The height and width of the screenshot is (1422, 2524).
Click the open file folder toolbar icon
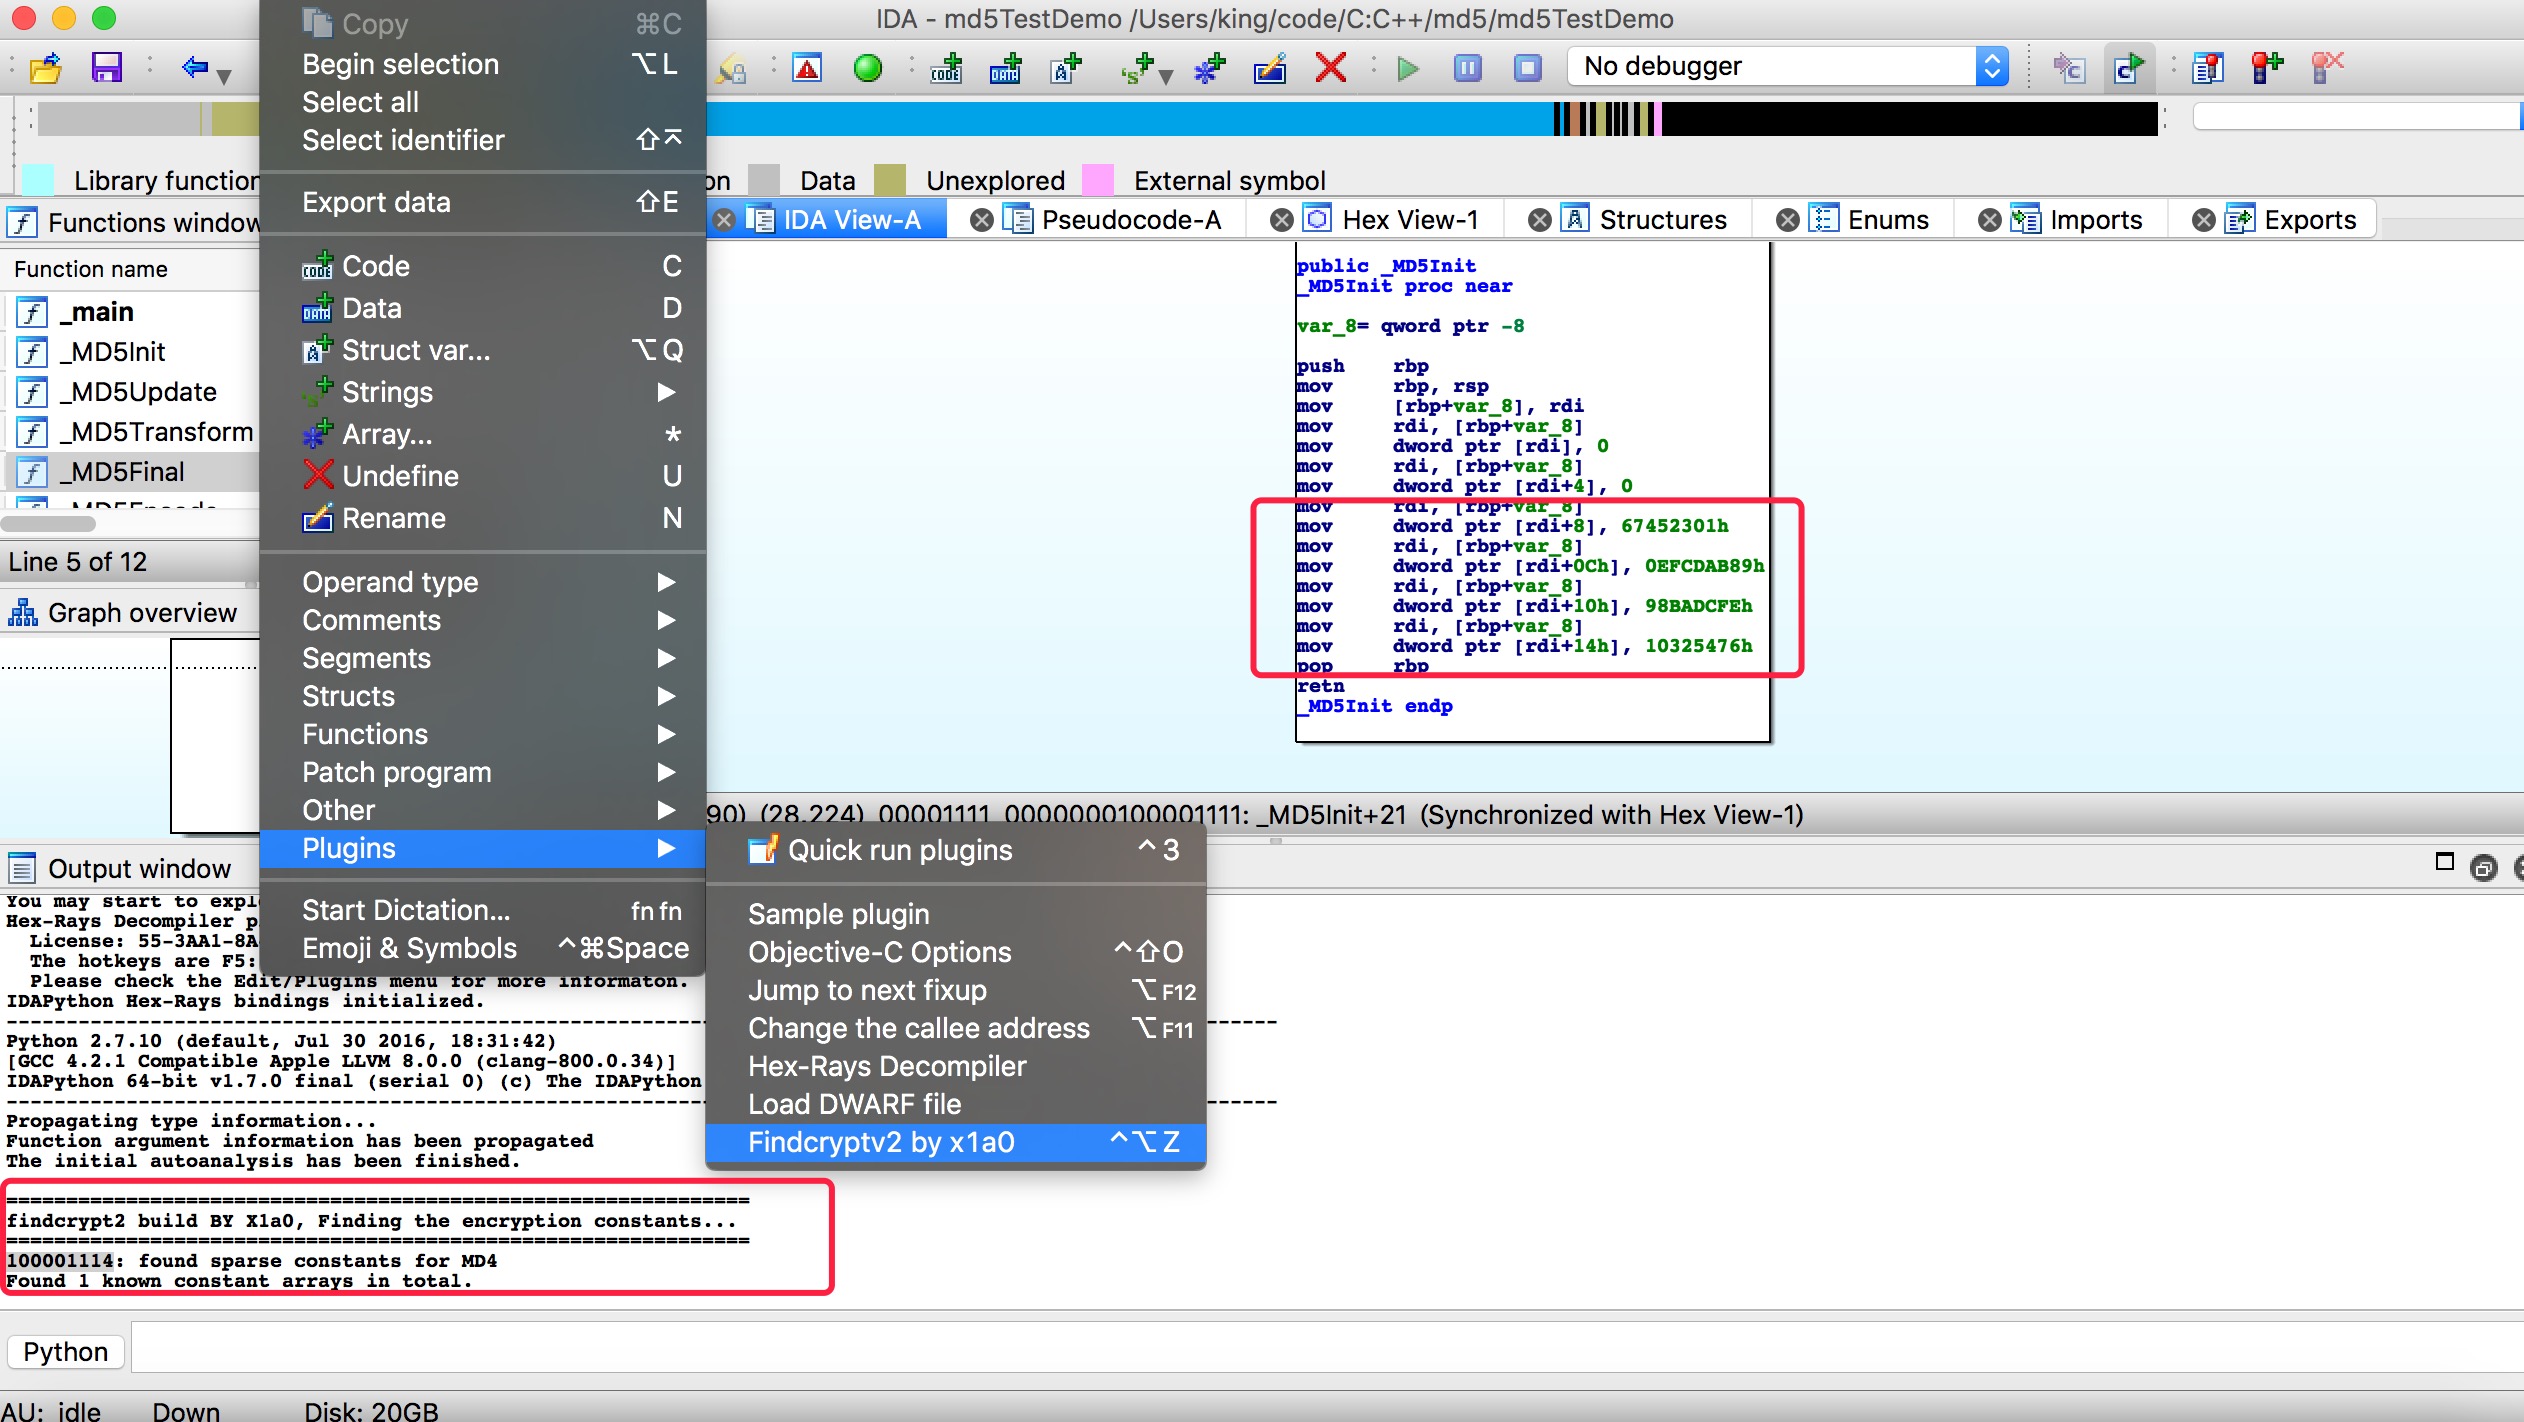tap(45, 68)
